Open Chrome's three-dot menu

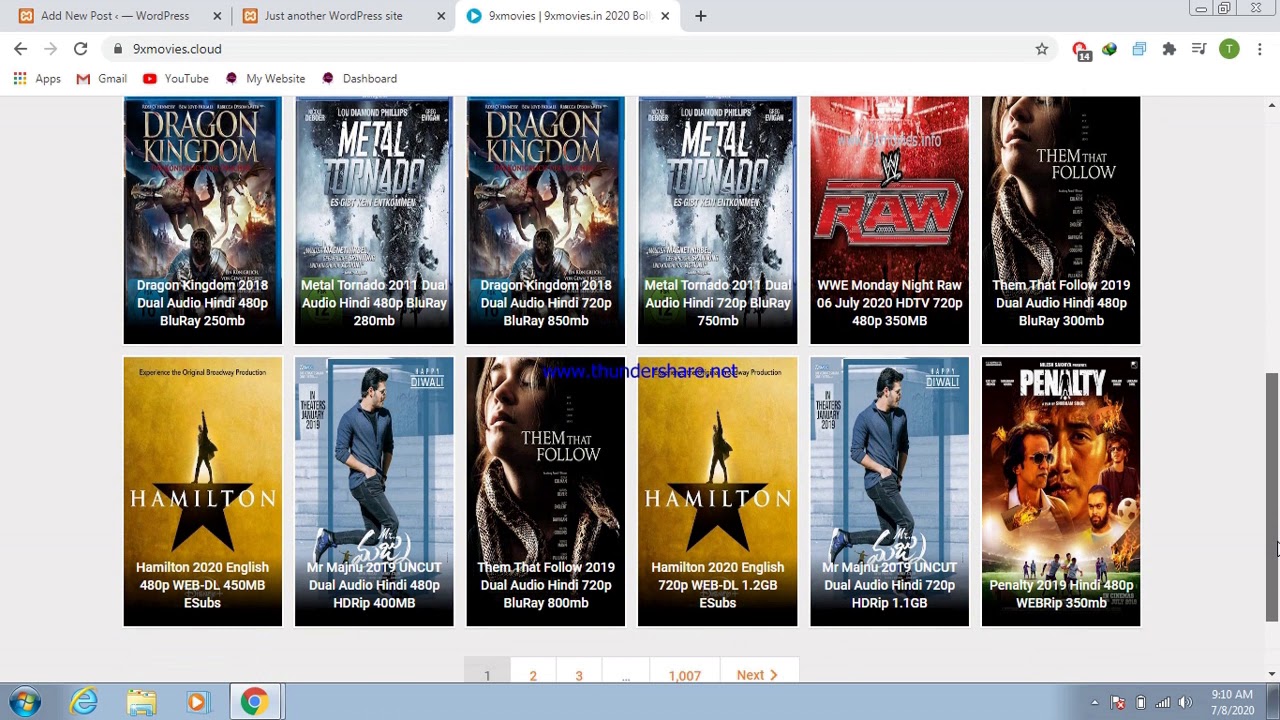tap(1259, 48)
